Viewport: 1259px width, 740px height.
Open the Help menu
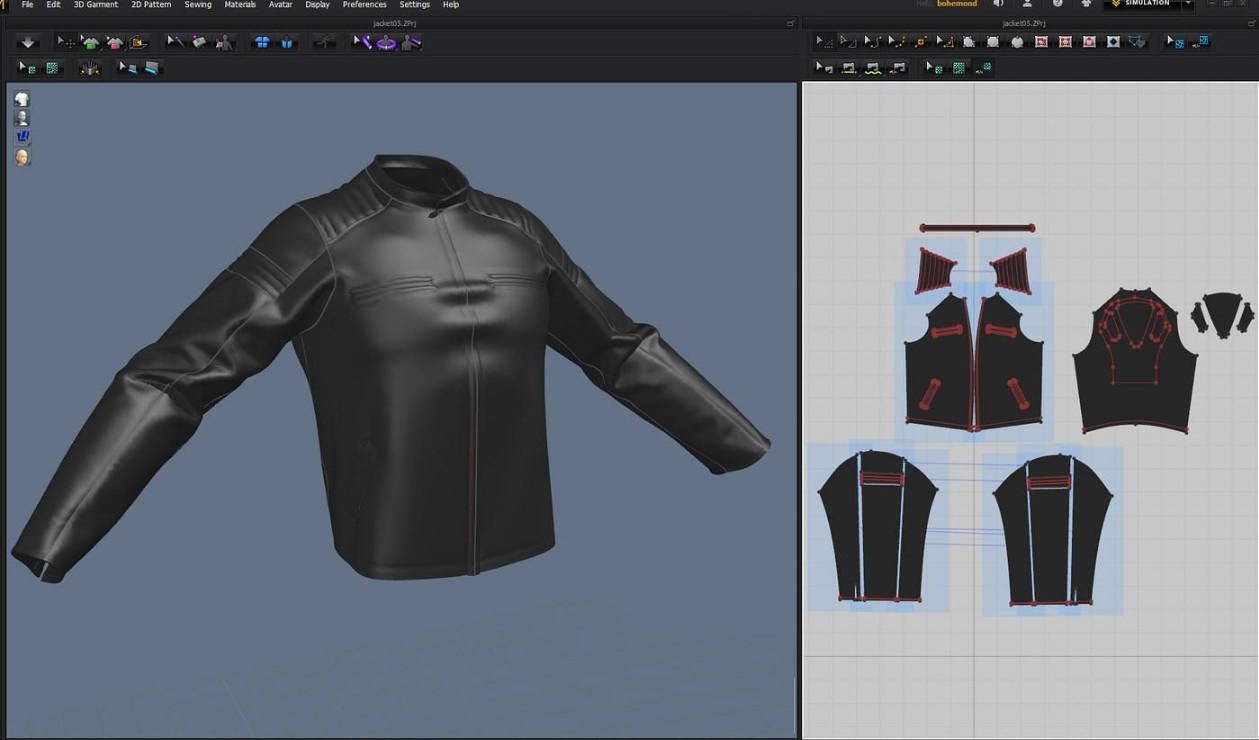(x=451, y=5)
